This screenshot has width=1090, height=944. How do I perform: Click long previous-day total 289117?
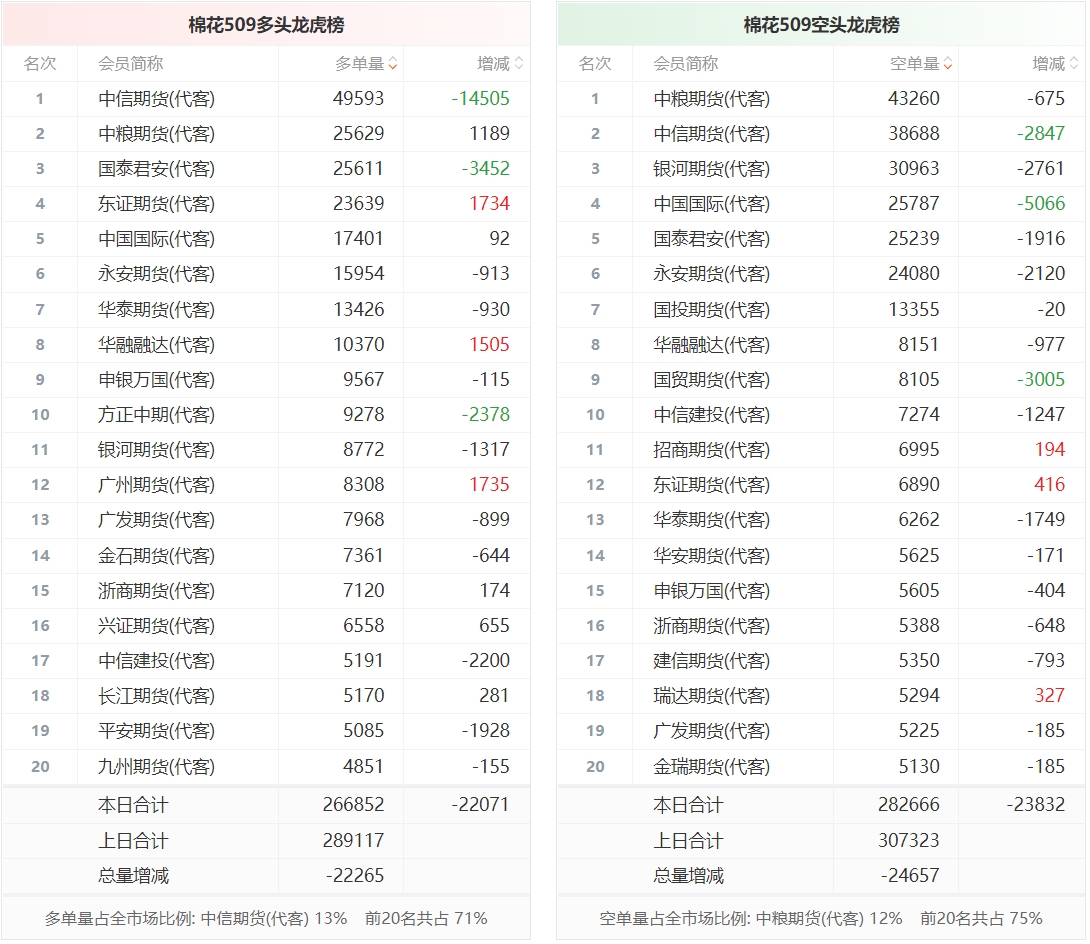[x=353, y=840]
